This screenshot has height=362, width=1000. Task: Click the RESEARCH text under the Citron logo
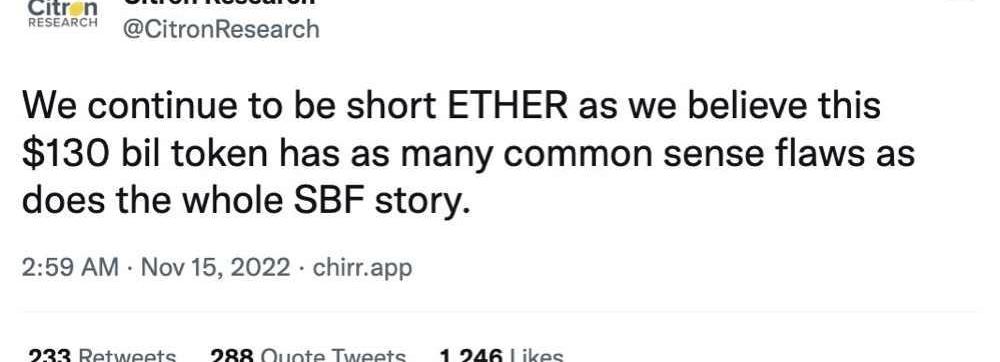(x=62, y=23)
